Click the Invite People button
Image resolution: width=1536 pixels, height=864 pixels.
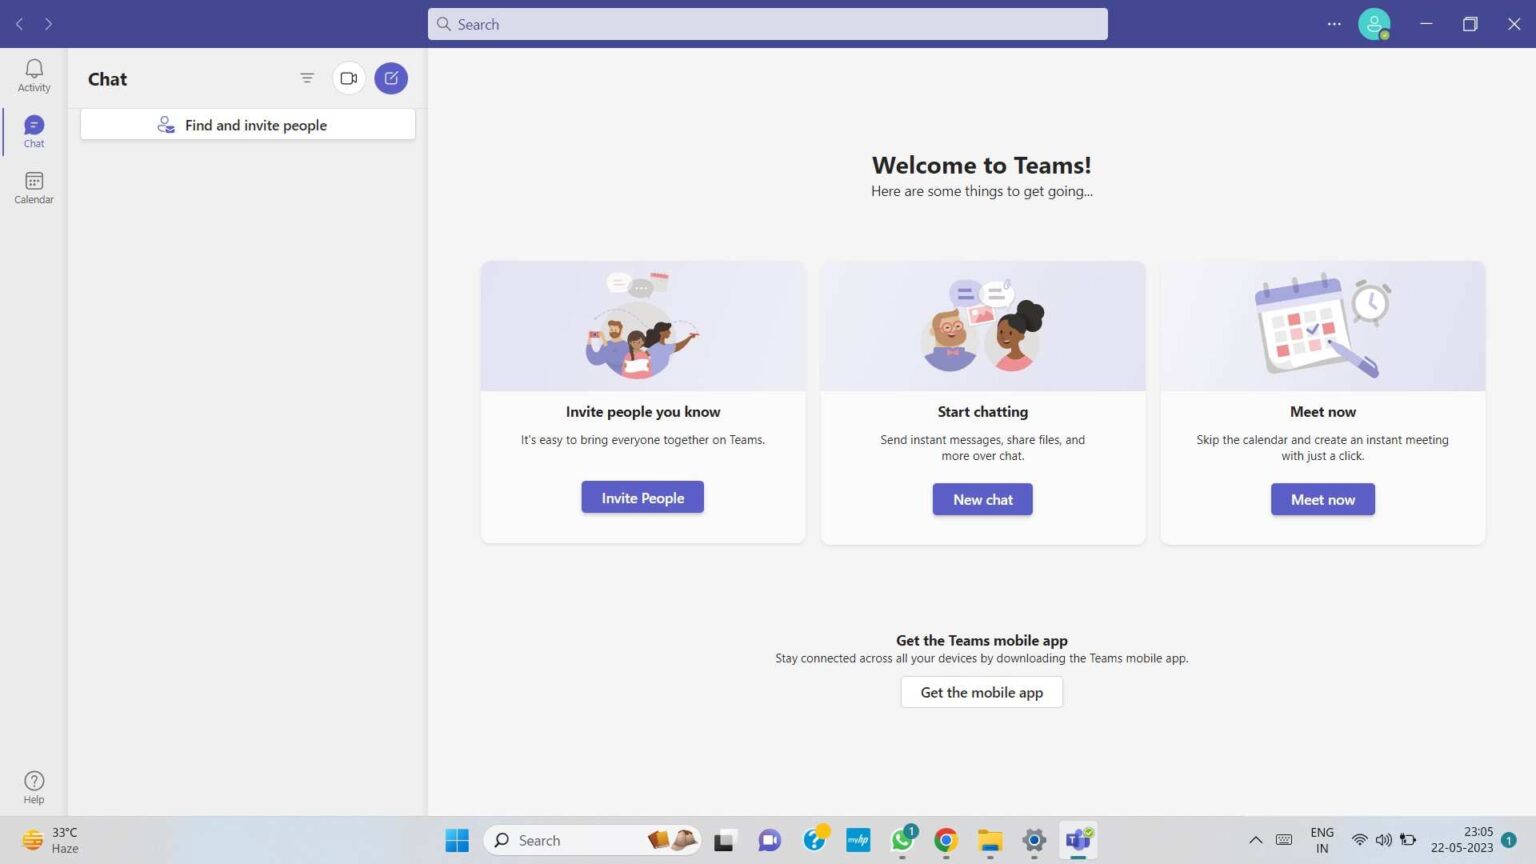point(642,497)
